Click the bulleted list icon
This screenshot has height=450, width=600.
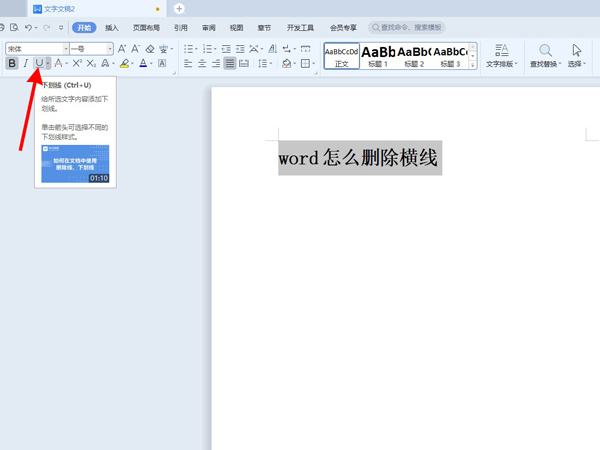(x=188, y=48)
